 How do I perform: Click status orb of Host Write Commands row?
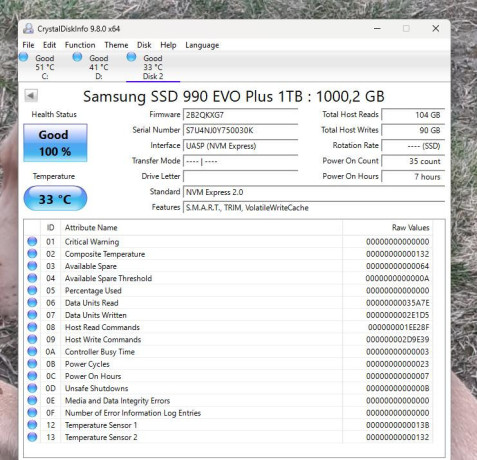coord(32,339)
